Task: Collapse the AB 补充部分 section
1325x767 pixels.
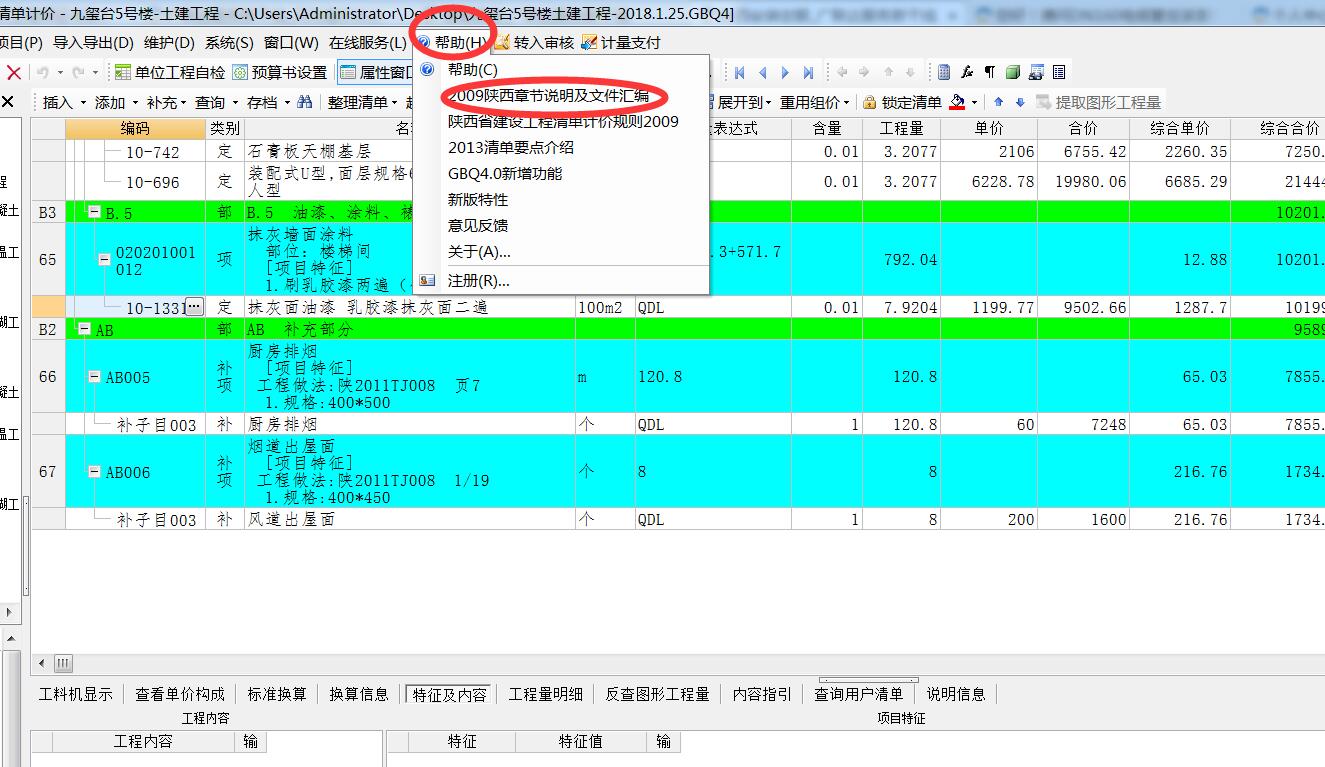Action: pyautogui.click(x=85, y=329)
